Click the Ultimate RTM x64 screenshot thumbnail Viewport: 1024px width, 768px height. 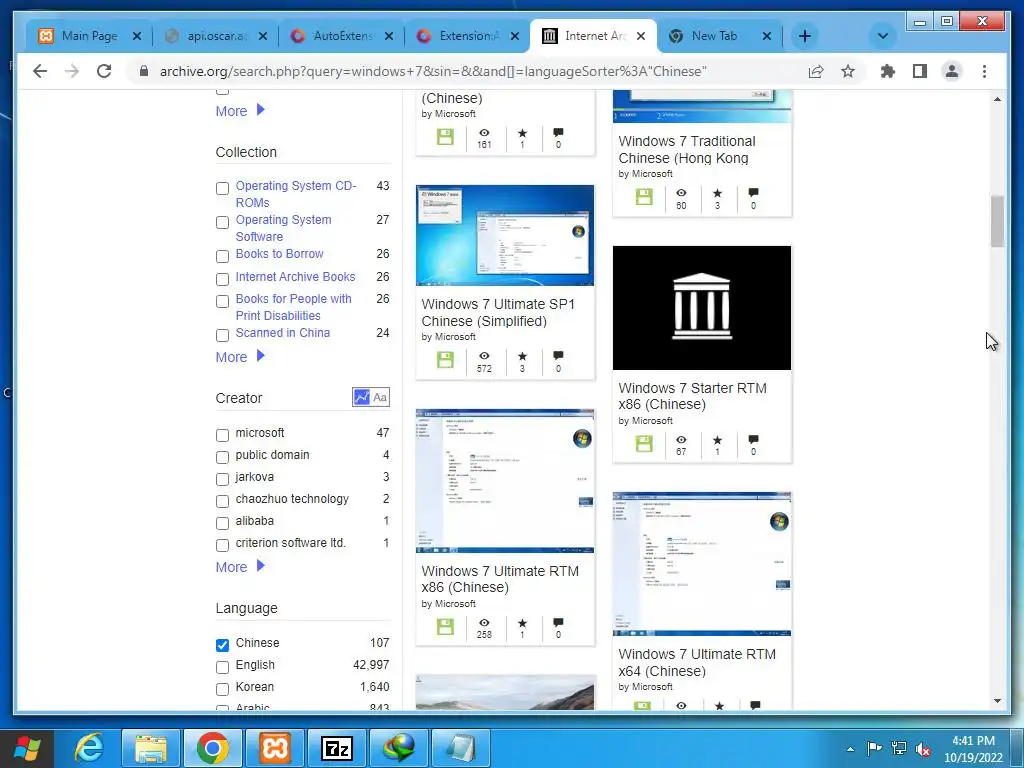pyautogui.click(x=701, y=564)
